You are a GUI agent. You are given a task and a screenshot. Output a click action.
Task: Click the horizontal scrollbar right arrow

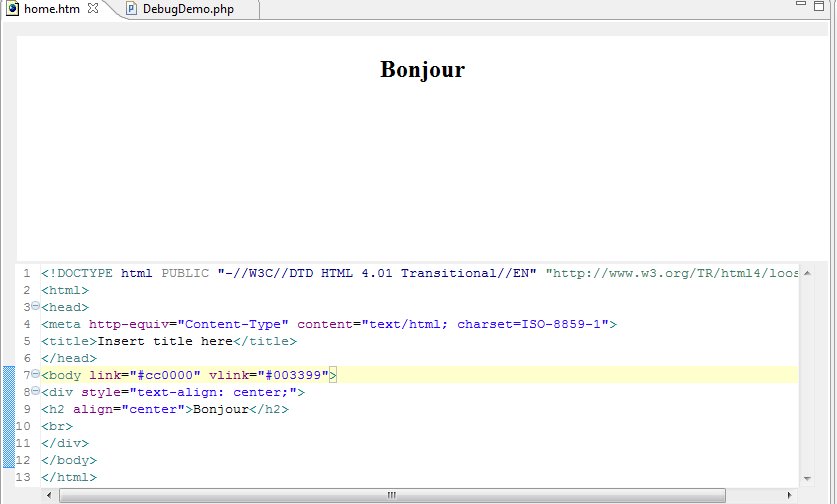tap(790, 495)
